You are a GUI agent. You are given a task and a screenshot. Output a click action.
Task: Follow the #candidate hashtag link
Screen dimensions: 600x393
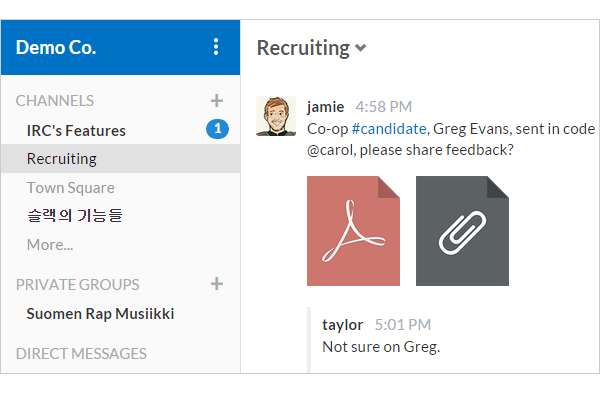pos(389,129)
